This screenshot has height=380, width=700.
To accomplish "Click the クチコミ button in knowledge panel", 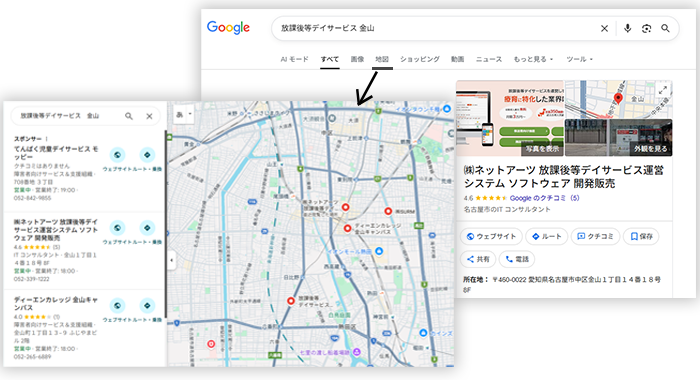I will click(x=595, y=236).
